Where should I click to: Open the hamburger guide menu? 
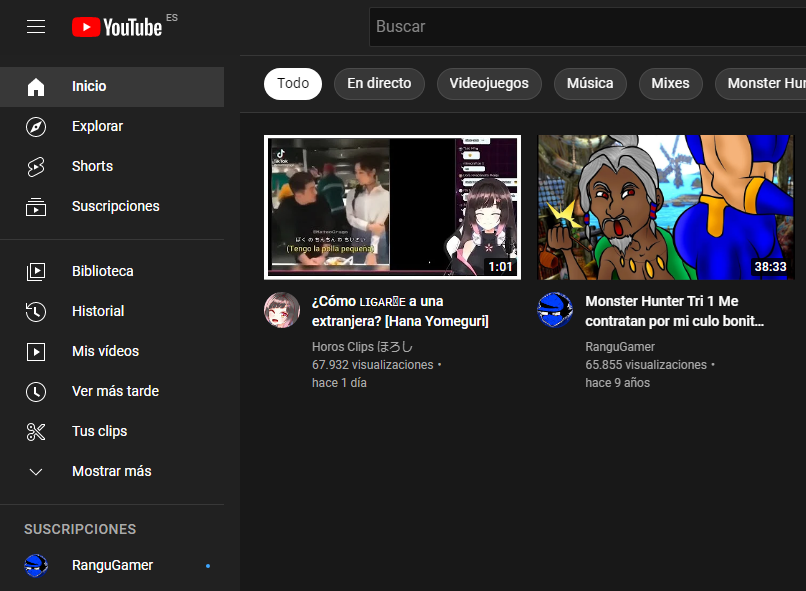click(x=36, y=26)
